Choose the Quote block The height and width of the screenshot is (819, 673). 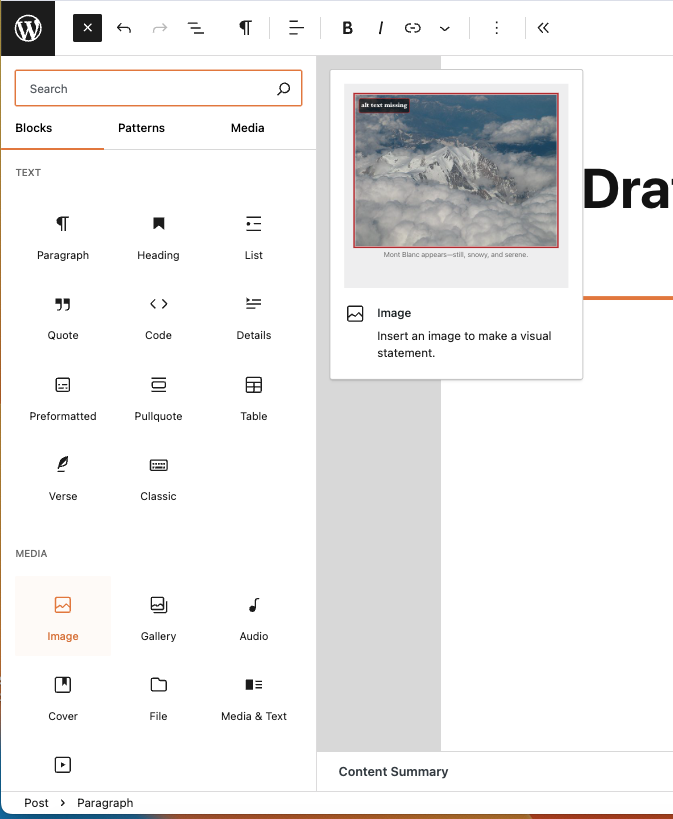click(63, 316)
